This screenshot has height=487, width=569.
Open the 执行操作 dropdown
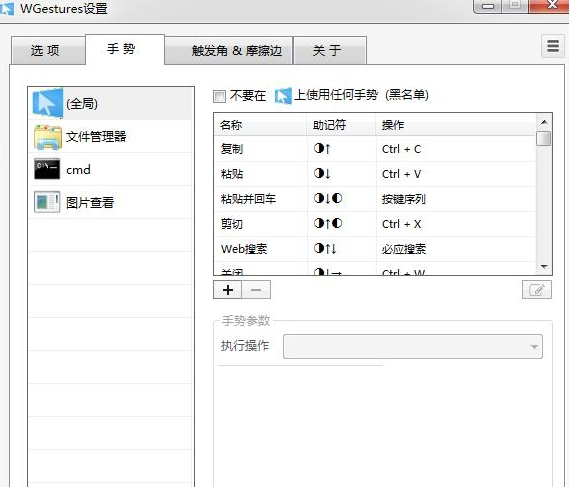click(x=413, y=347)
